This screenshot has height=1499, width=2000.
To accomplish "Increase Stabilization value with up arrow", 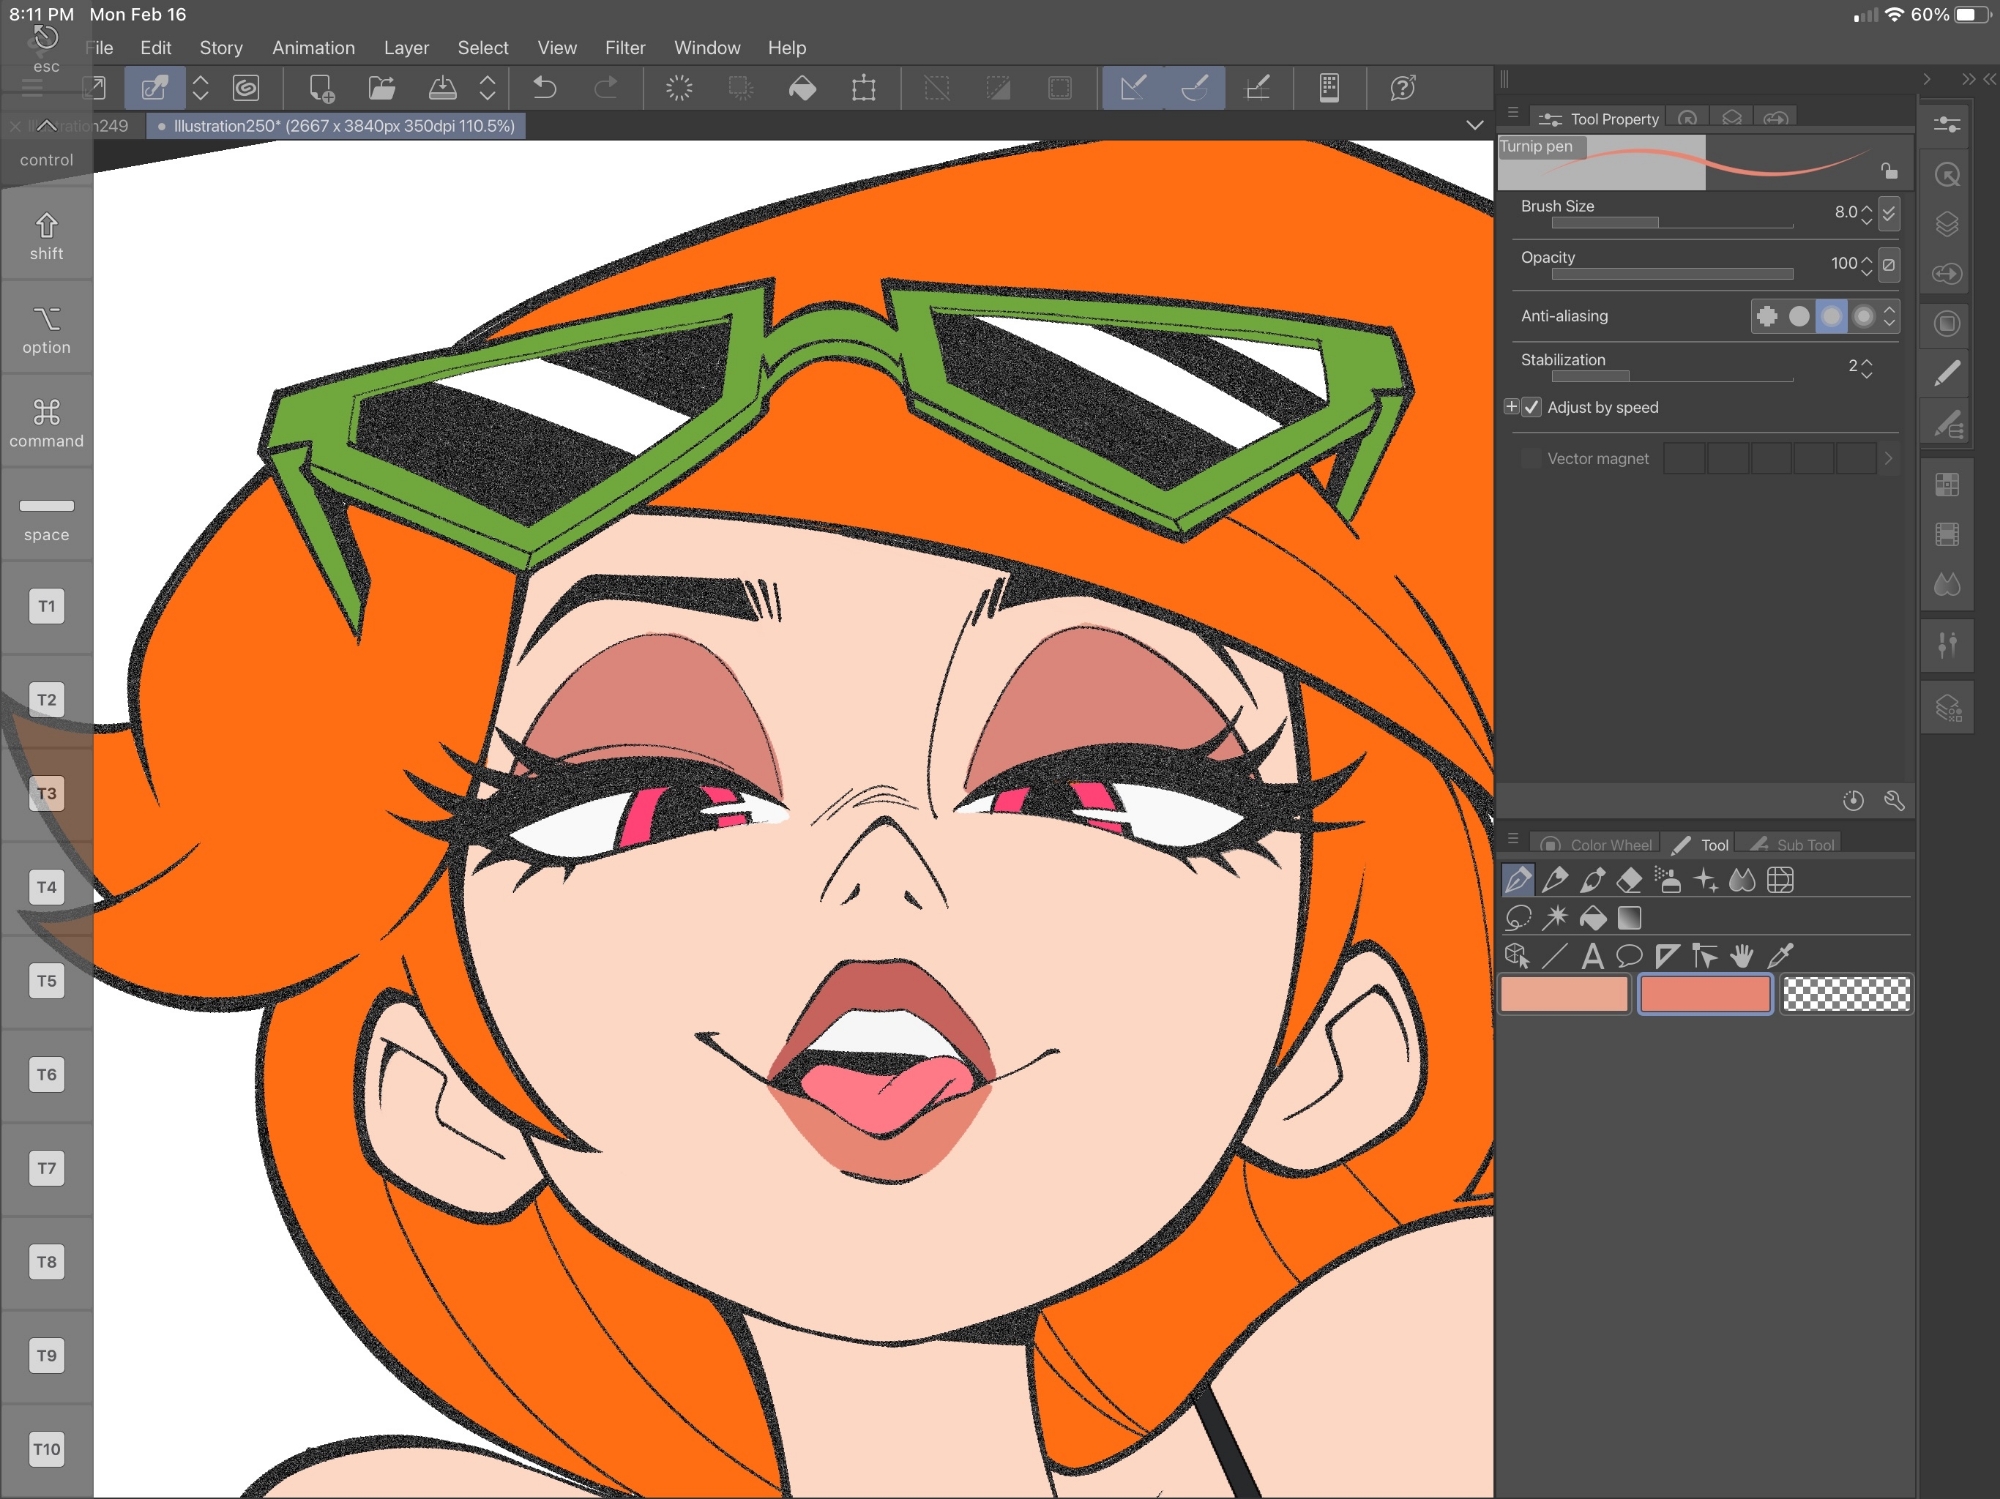I will [1867, 361].
